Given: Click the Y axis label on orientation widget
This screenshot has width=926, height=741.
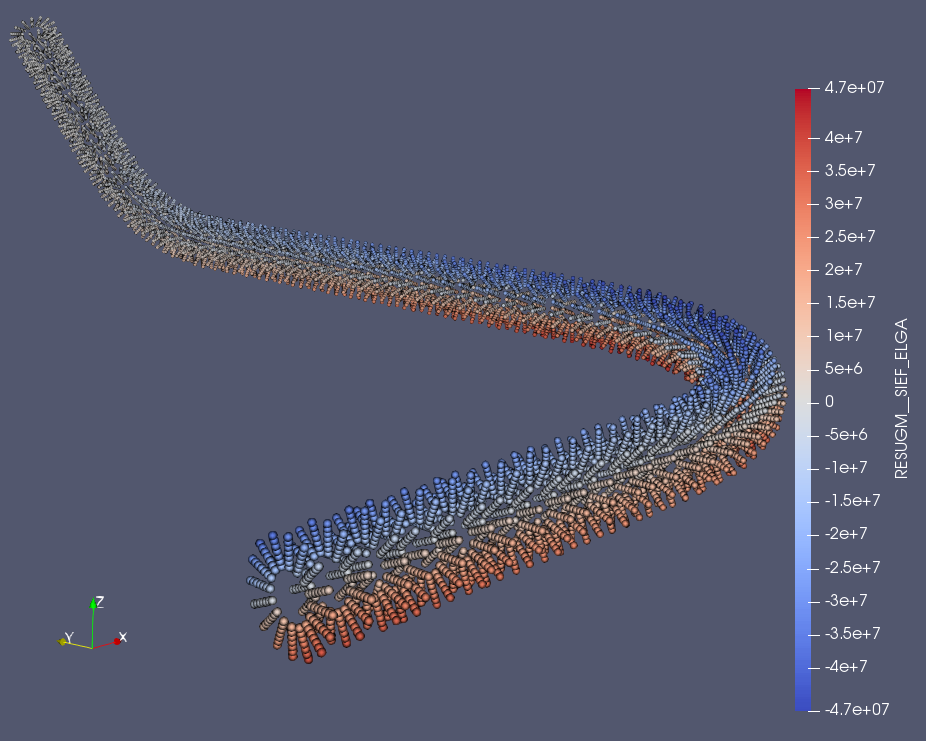Looking at the screenshot, I should pos(68,637).
